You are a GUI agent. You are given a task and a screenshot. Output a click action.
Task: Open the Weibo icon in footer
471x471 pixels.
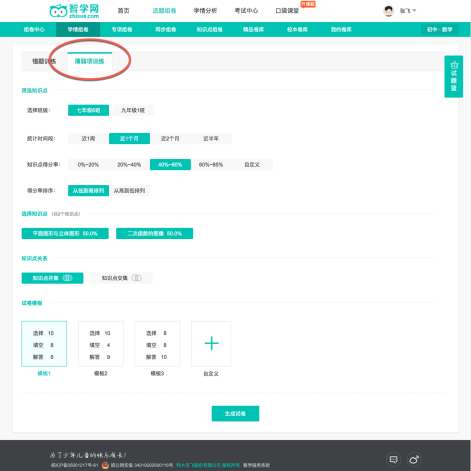click(x=414, y=459)
